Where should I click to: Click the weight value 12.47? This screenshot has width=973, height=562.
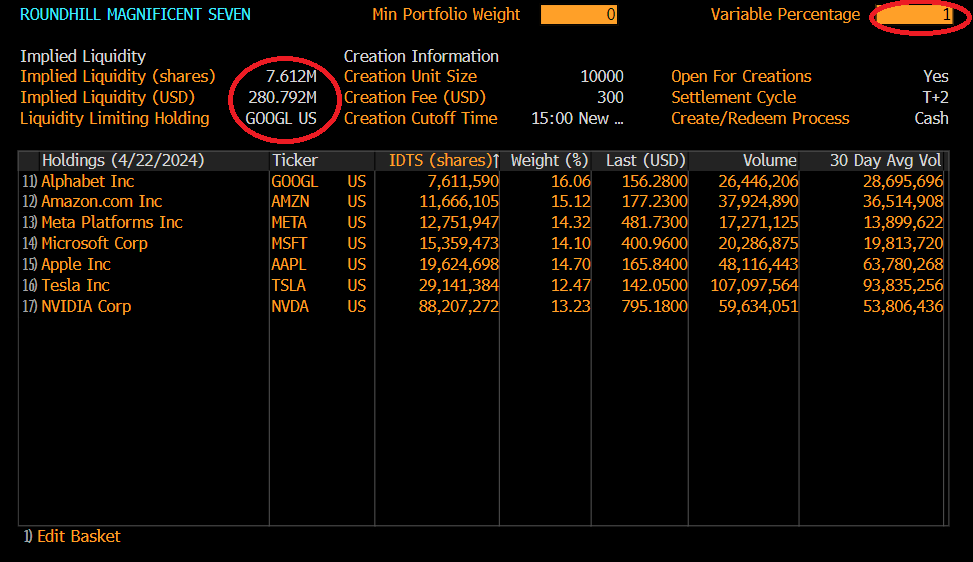coord(571,285)
